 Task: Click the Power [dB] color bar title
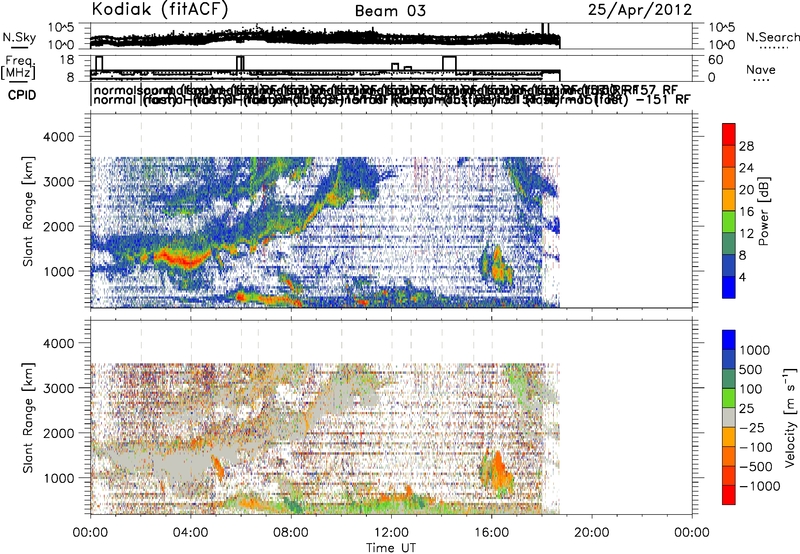click(x=763, y=211)
